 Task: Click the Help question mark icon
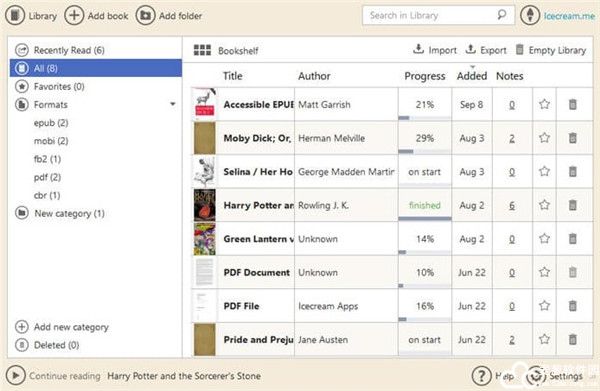(481, 376)
